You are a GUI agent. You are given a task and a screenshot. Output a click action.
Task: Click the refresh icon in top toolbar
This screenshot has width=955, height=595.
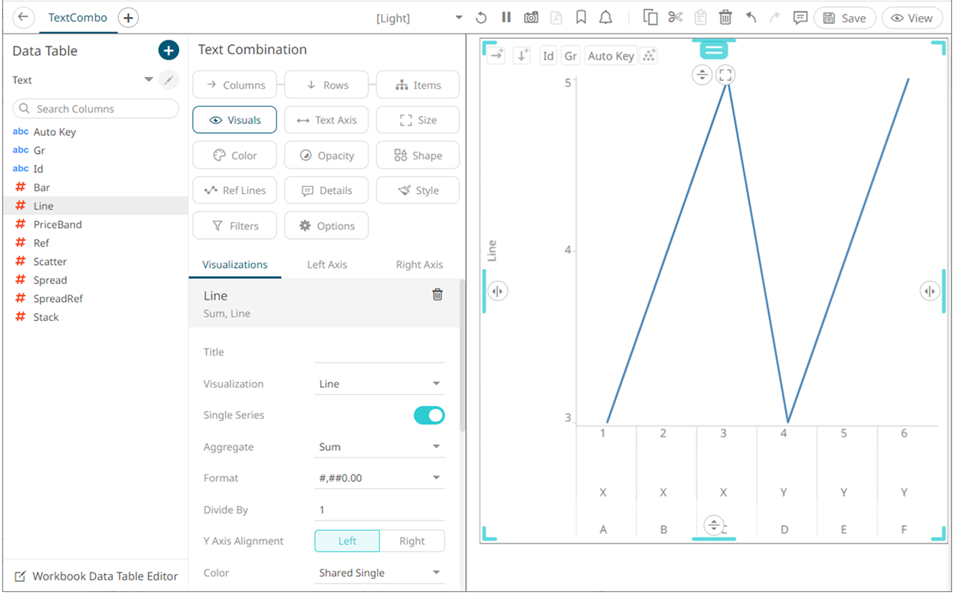point(481,18)
